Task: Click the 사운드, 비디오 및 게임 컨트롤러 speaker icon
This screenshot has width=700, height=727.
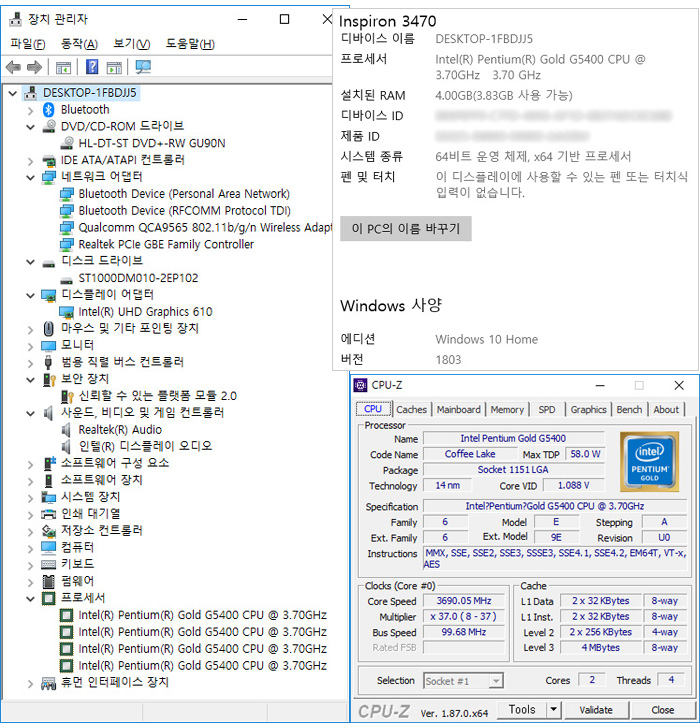Action: click(48, 413)
